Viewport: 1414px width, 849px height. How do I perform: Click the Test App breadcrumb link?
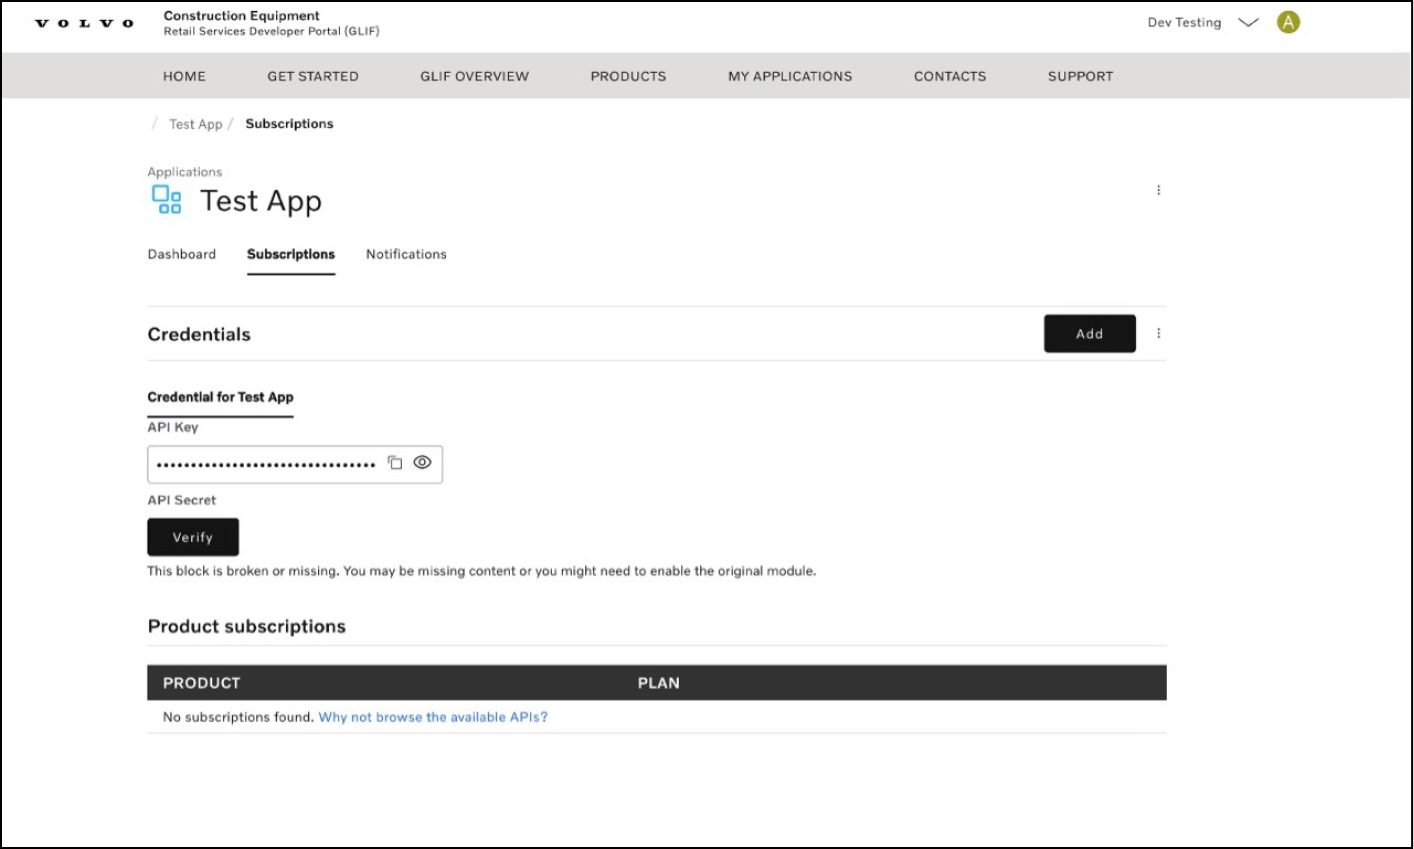coord(195,124)
